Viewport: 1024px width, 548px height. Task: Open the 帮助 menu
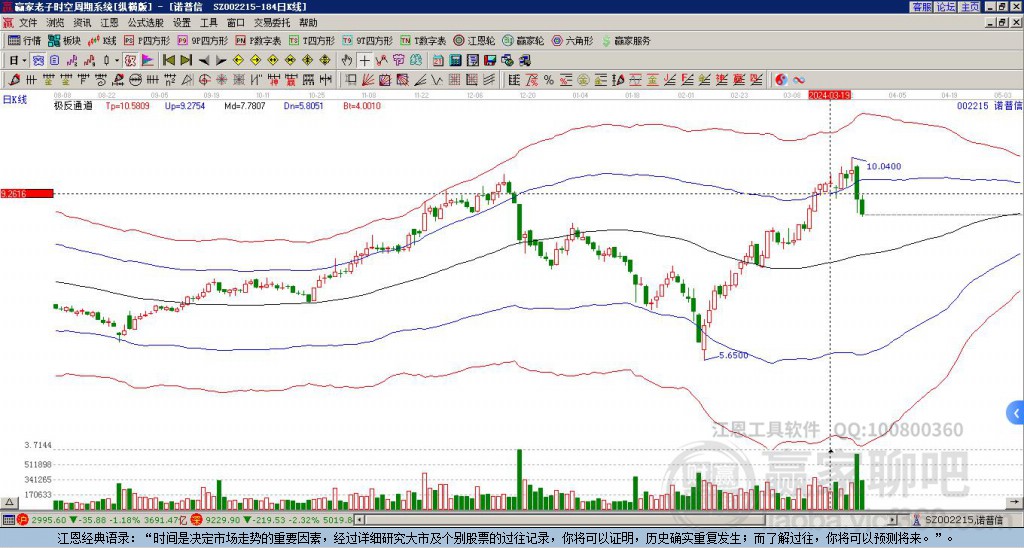pos(308,23)
